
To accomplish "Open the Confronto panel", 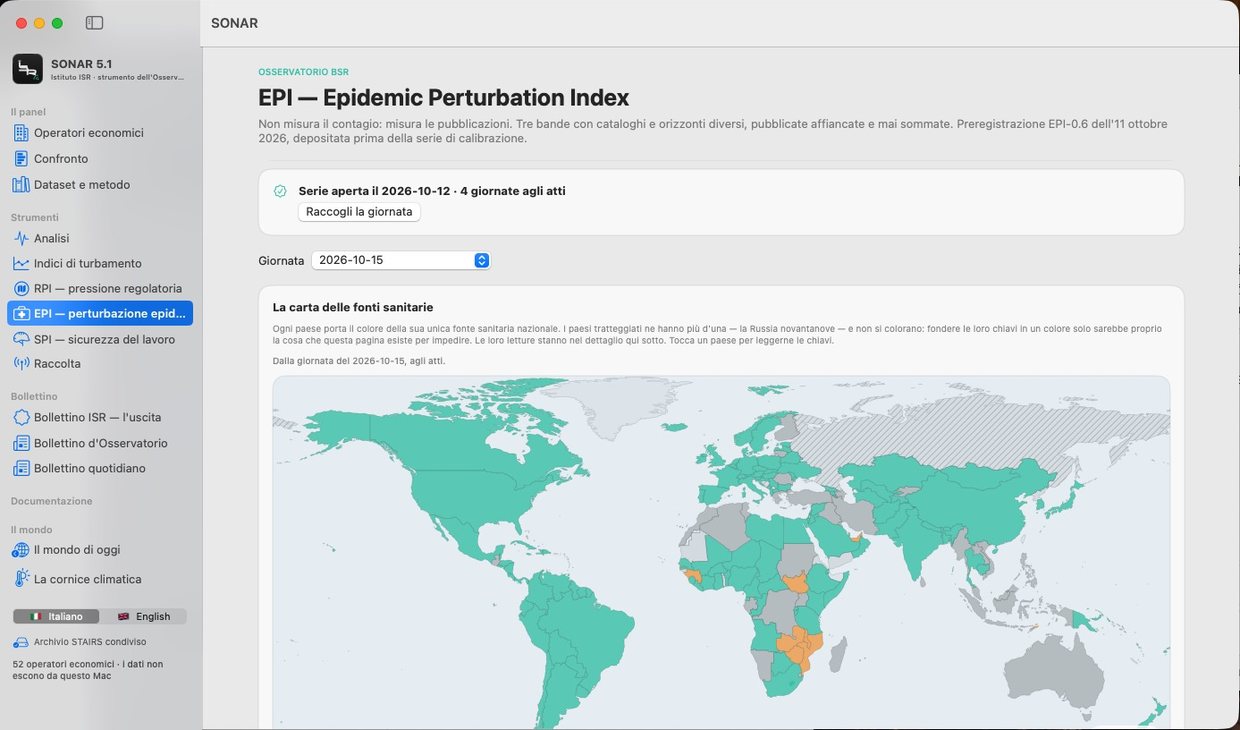I will click(x=100, y=159).
